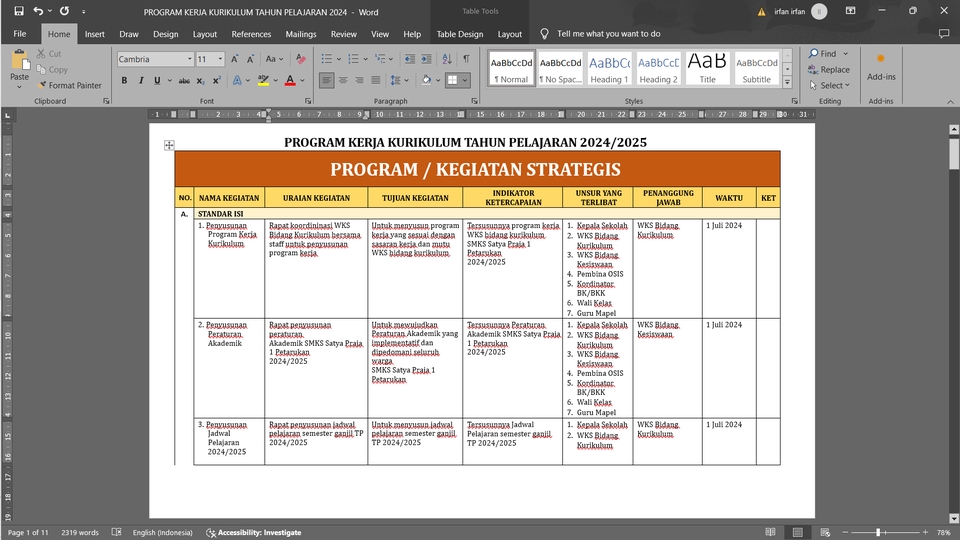Expand the Styles gallery

(x=787, y=82)
